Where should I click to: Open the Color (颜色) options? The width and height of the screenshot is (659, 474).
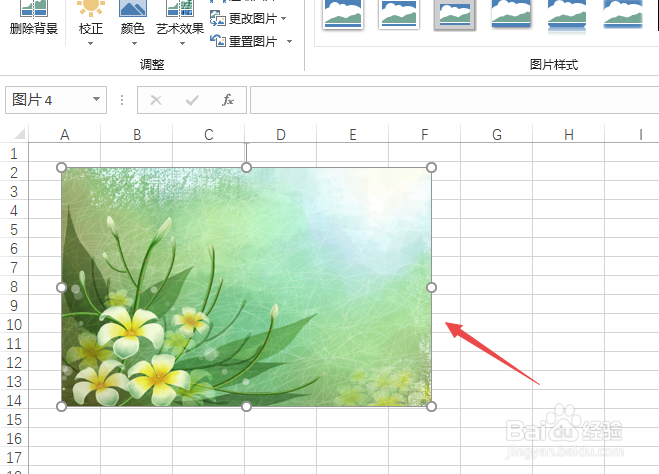[x=133, y=21]
